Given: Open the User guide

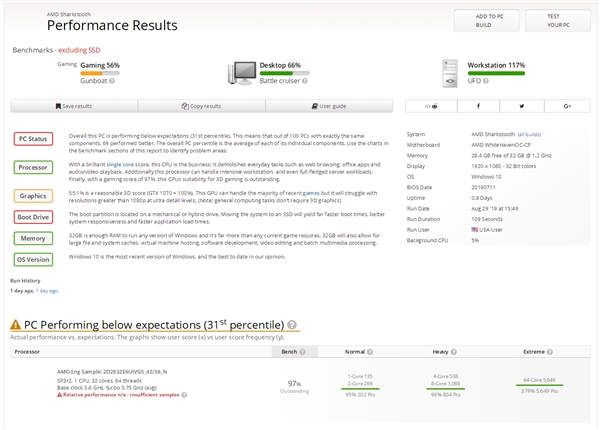Looking at the screenshot, I should coord(329,105).
